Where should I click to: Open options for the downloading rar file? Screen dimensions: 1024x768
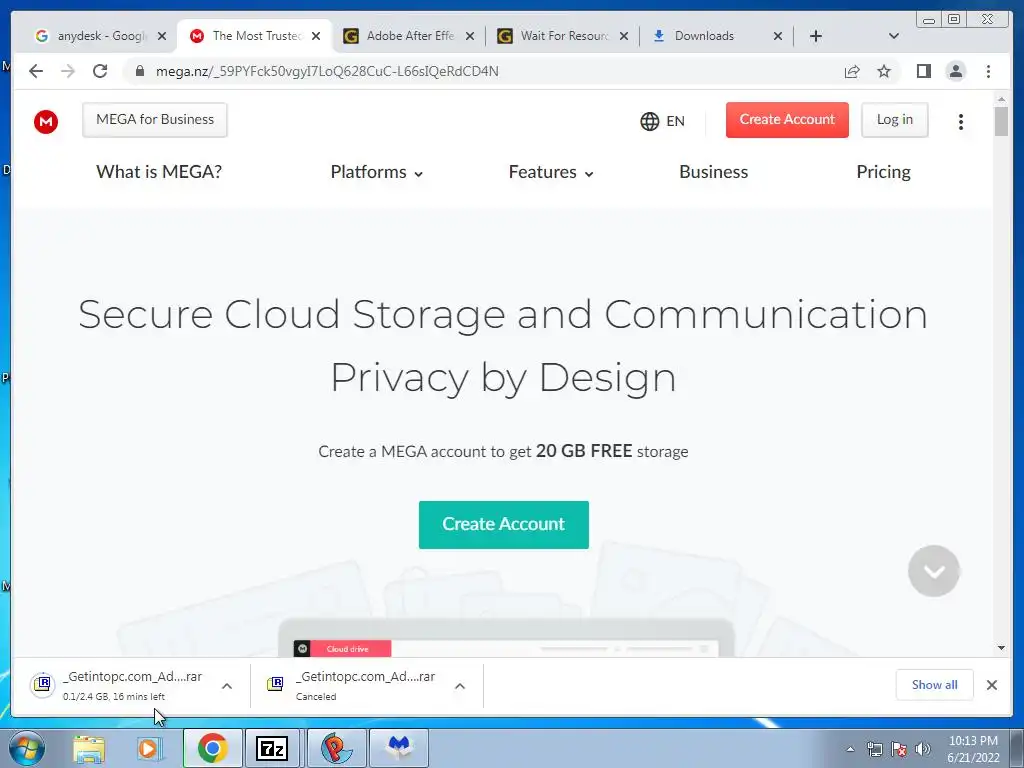(227, 686)
